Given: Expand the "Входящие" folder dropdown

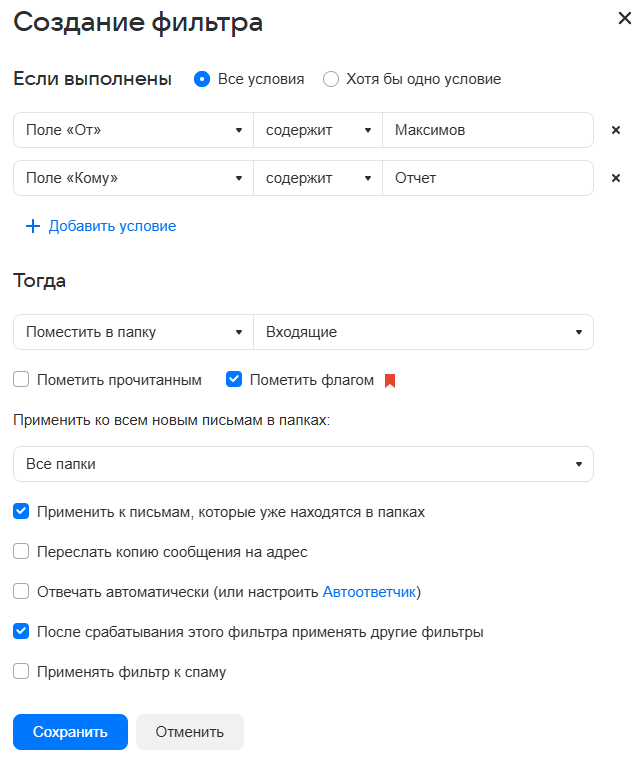Looking at the screenshot, I should [423, 332].
